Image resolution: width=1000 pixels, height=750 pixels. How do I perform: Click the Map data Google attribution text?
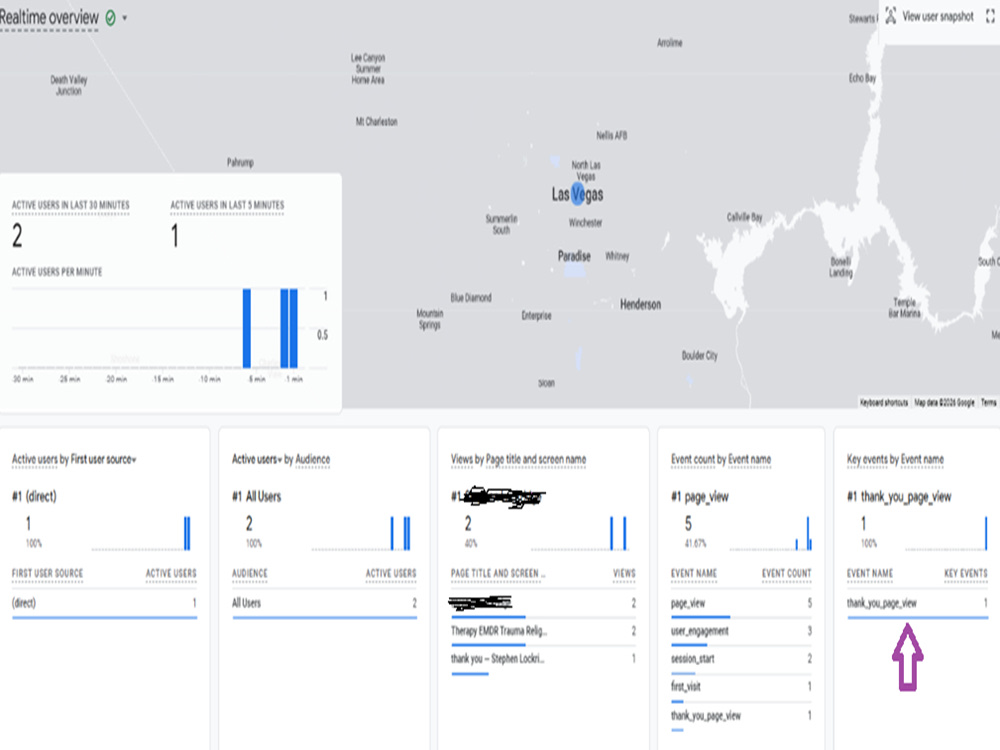click(x=945, y=402)
